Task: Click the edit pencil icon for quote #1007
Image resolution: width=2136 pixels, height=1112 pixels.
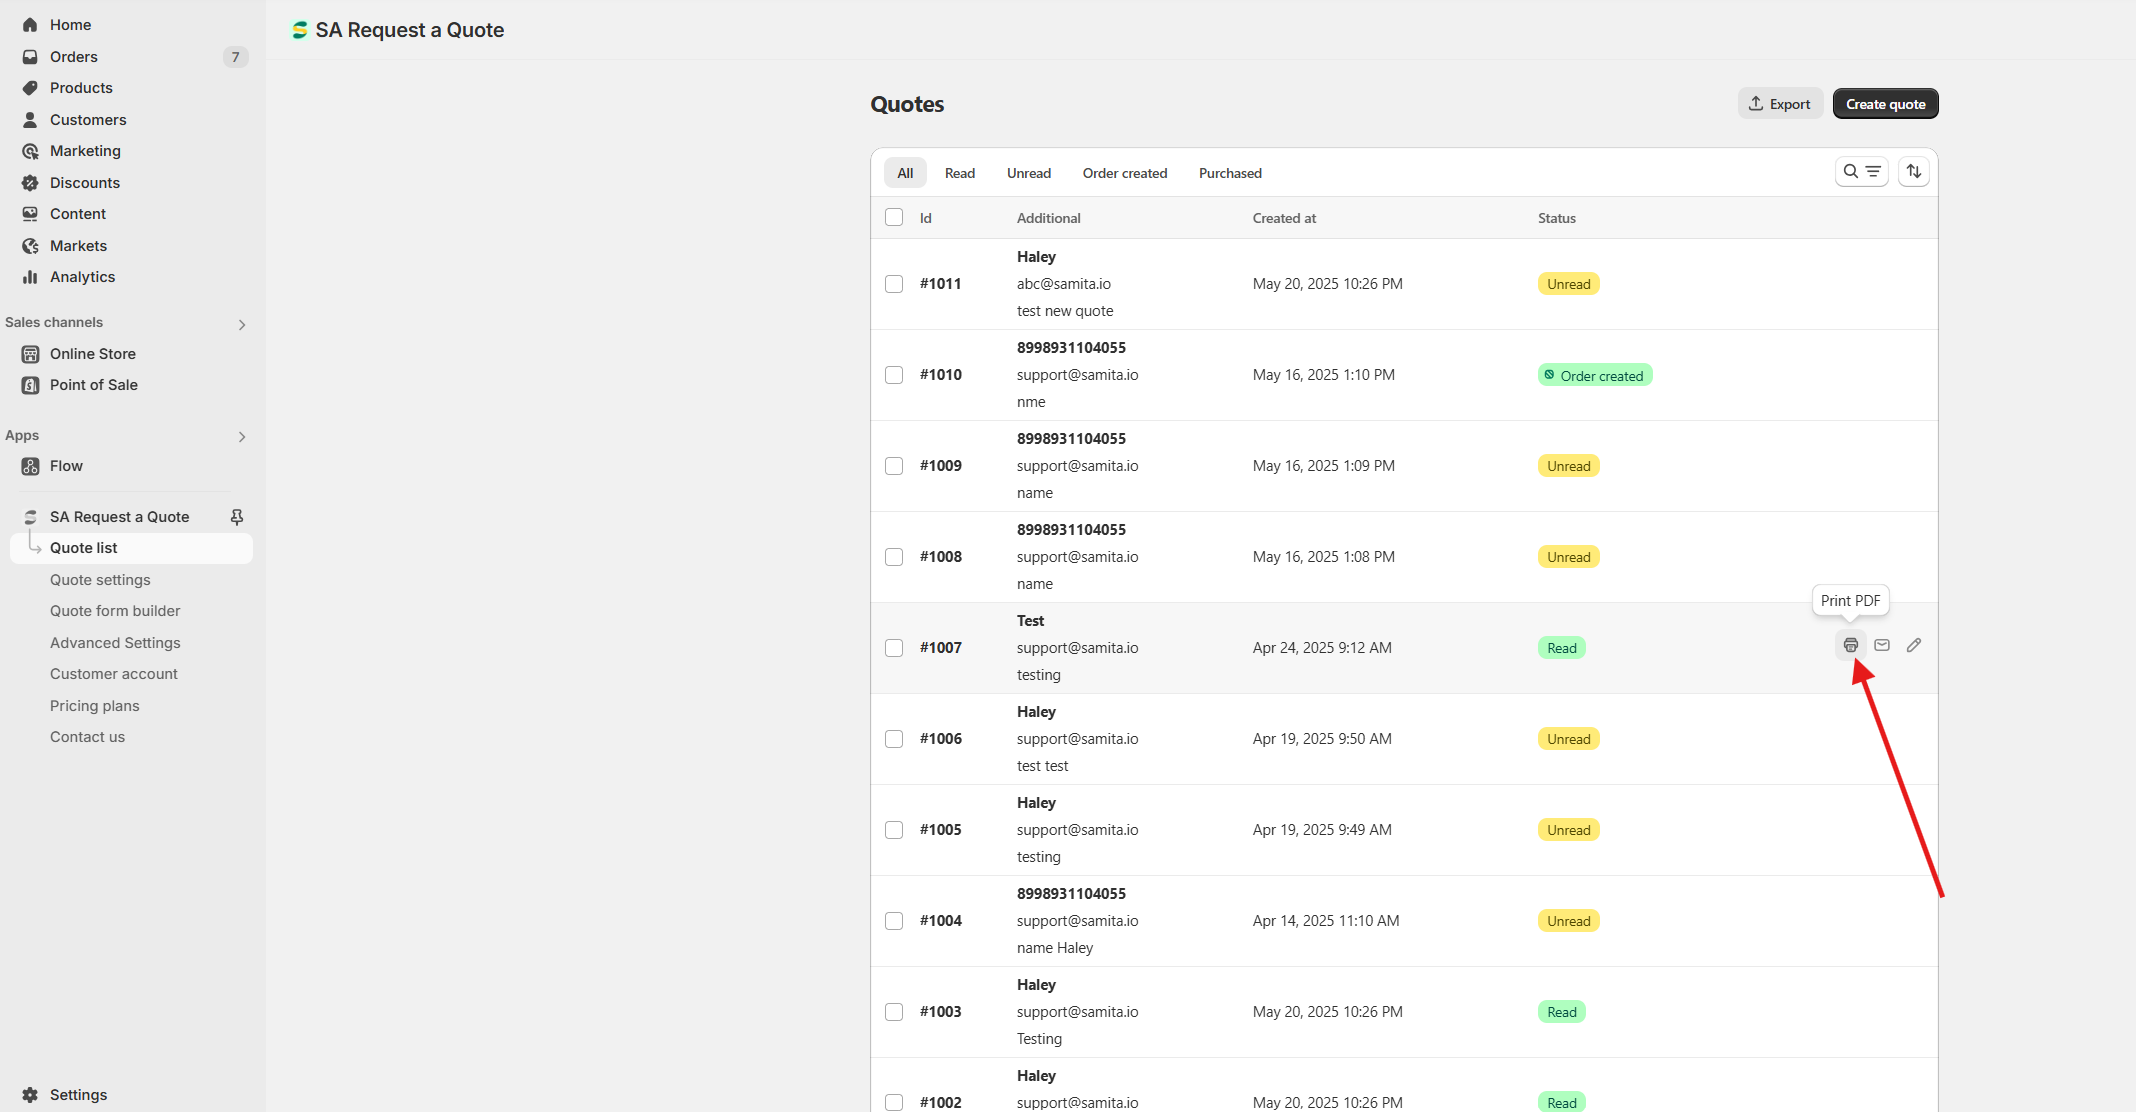Action: coord(1914,645)
